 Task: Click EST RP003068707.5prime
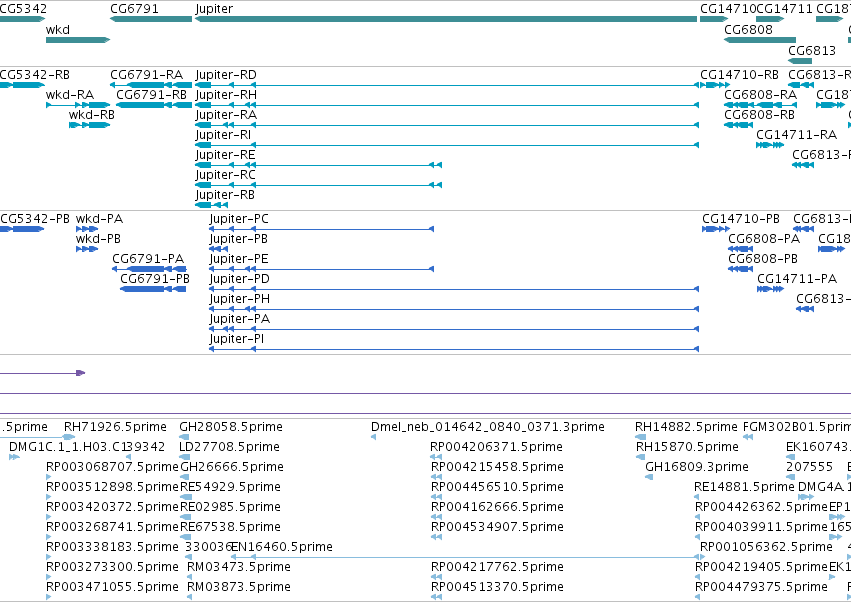point(112,467)
